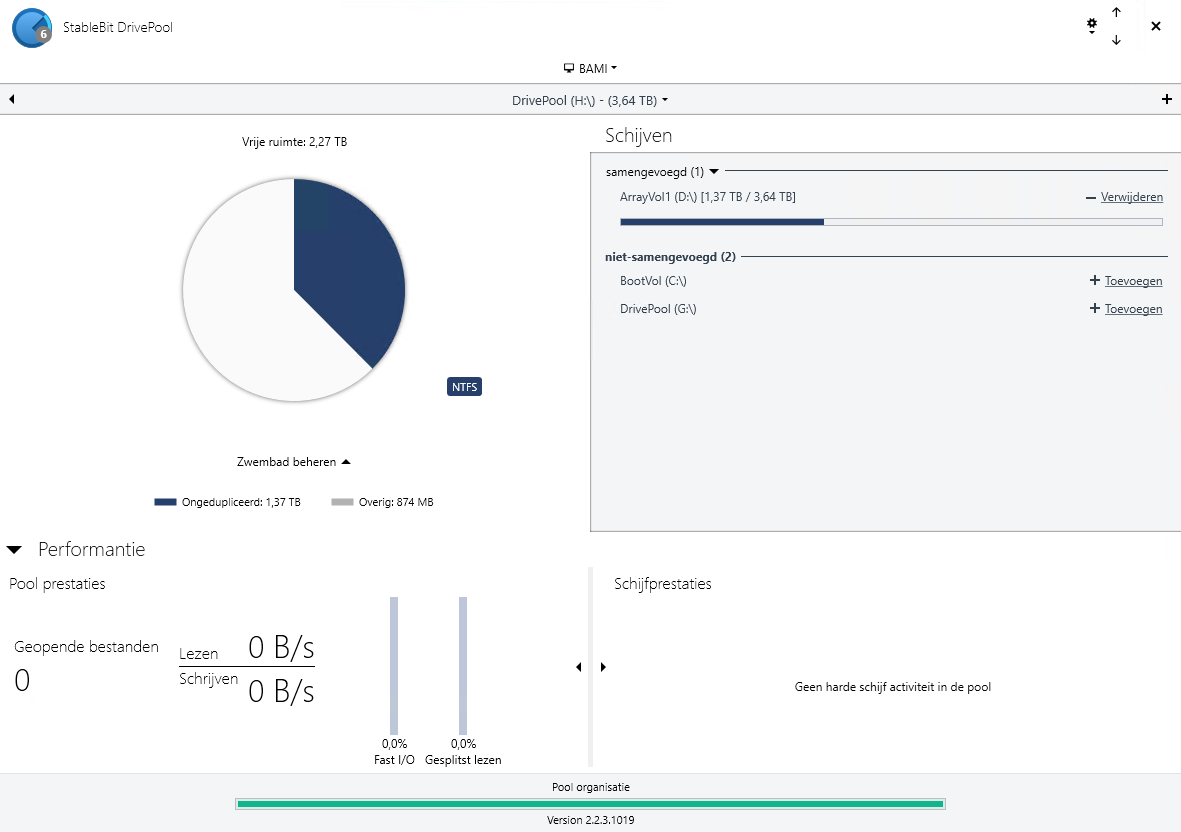Click the Overig gray legend swatch

(342, 502)
